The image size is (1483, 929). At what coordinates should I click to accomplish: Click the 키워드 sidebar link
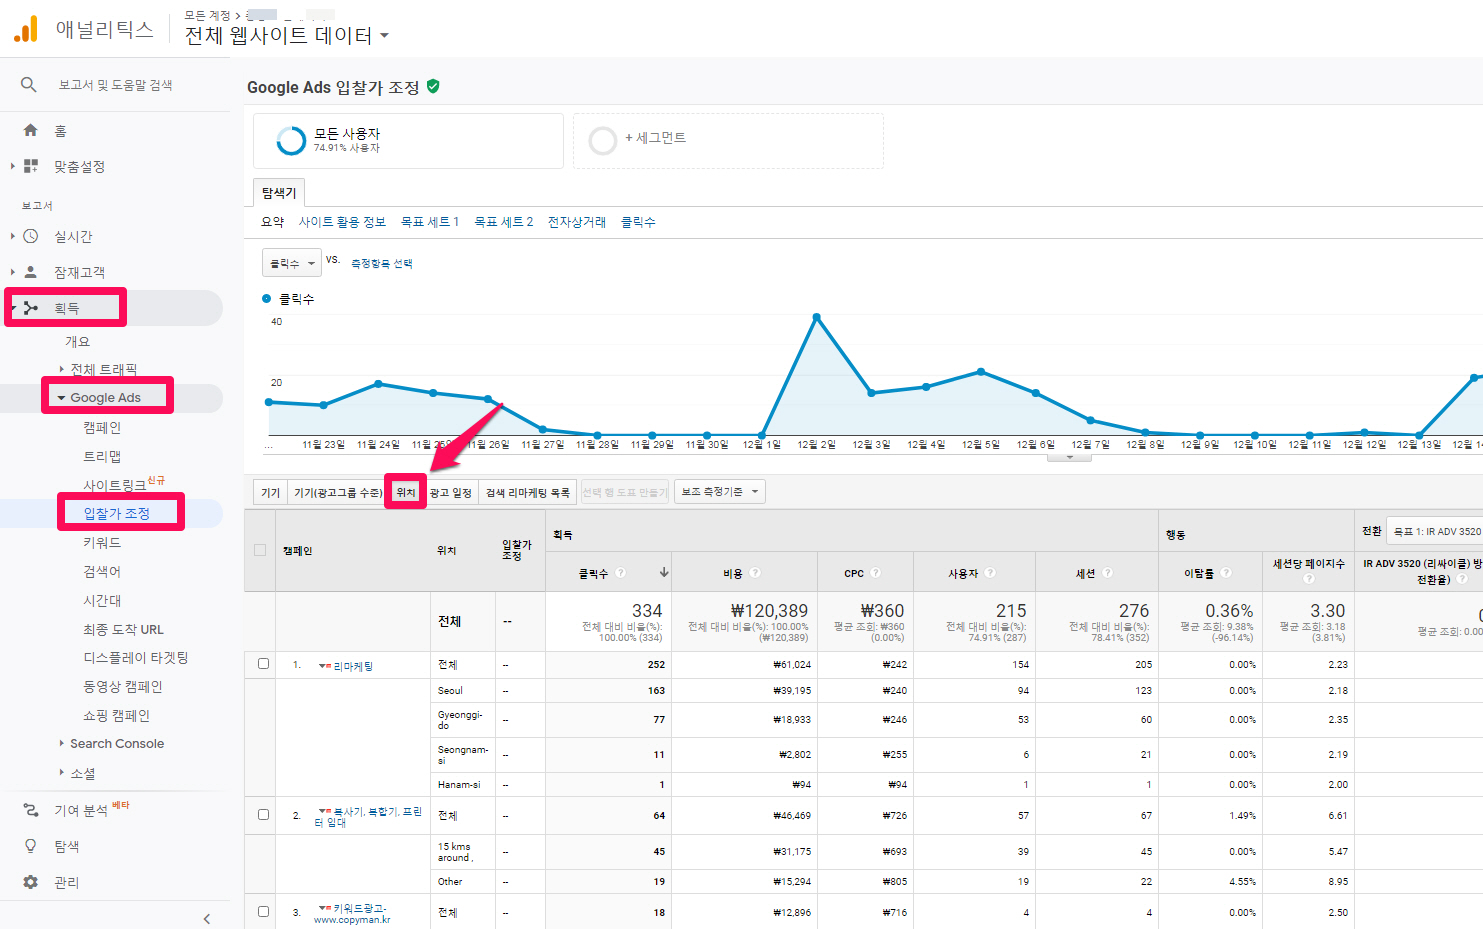(x=102, y=542)
